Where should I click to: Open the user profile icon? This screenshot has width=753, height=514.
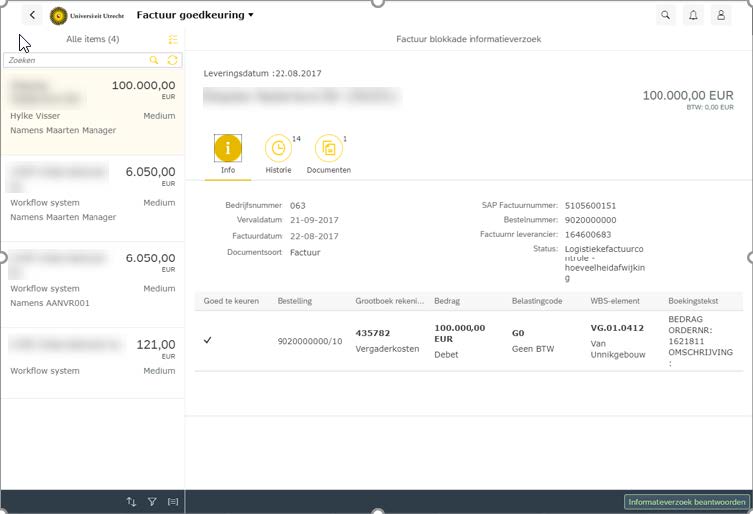720,15
